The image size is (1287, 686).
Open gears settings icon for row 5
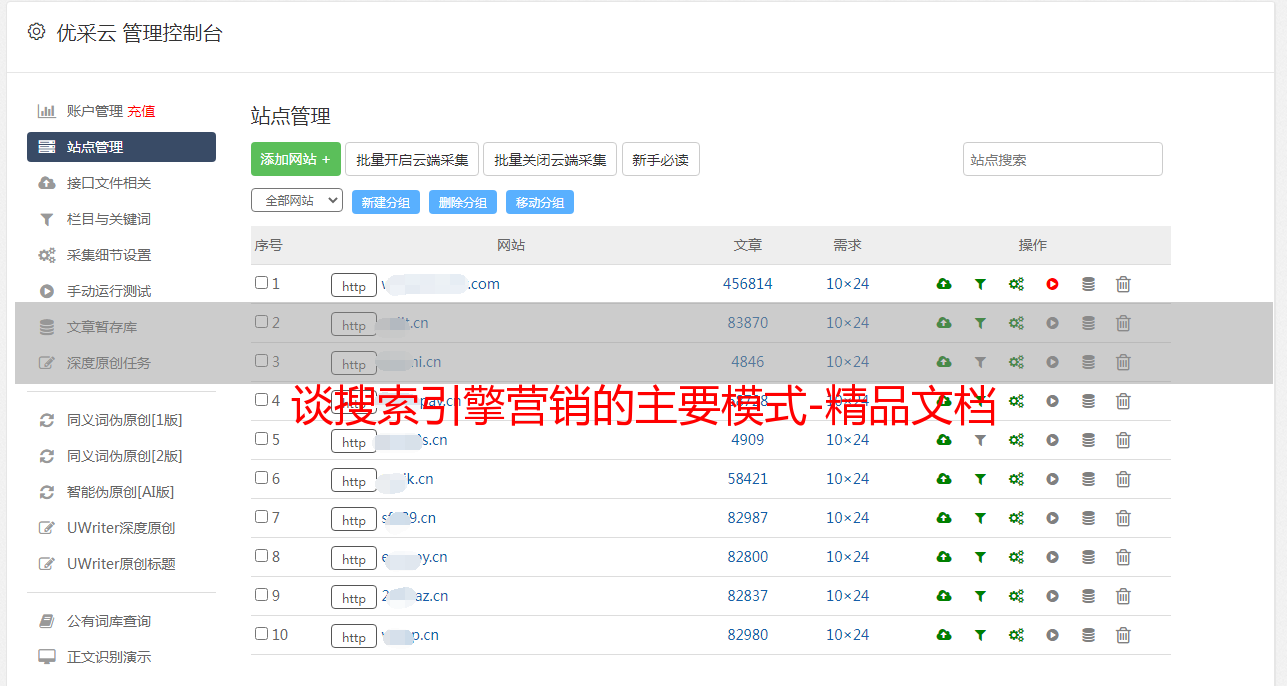1016,440
